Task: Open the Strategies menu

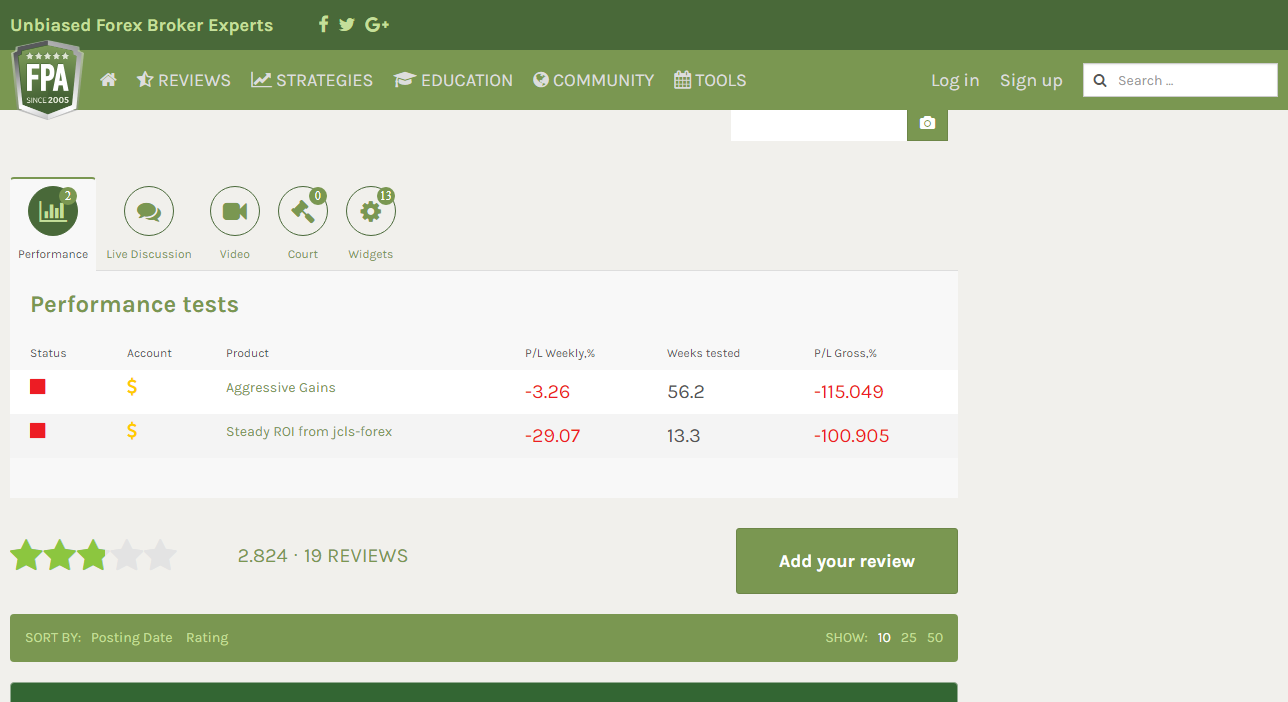Action: (x=312, y=80)
